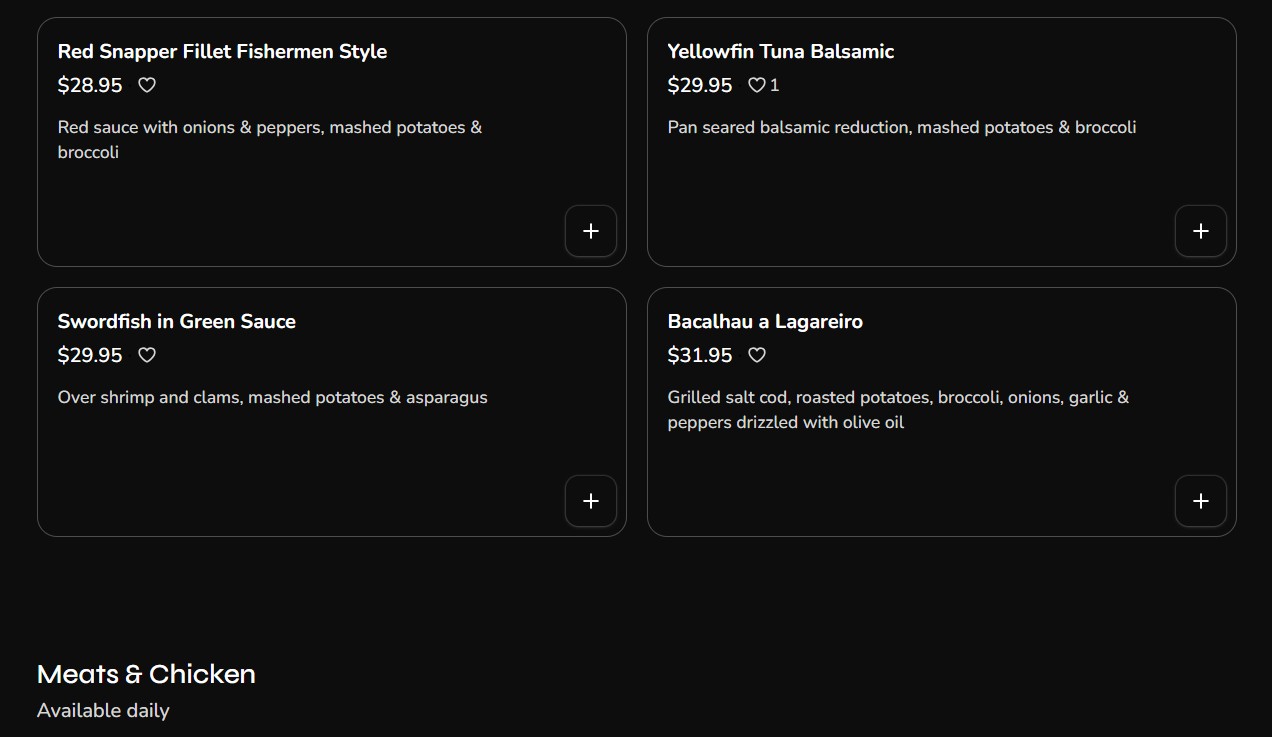
Task: Like the Red Snapper Fillet heart icon
Action: point(147,85)
